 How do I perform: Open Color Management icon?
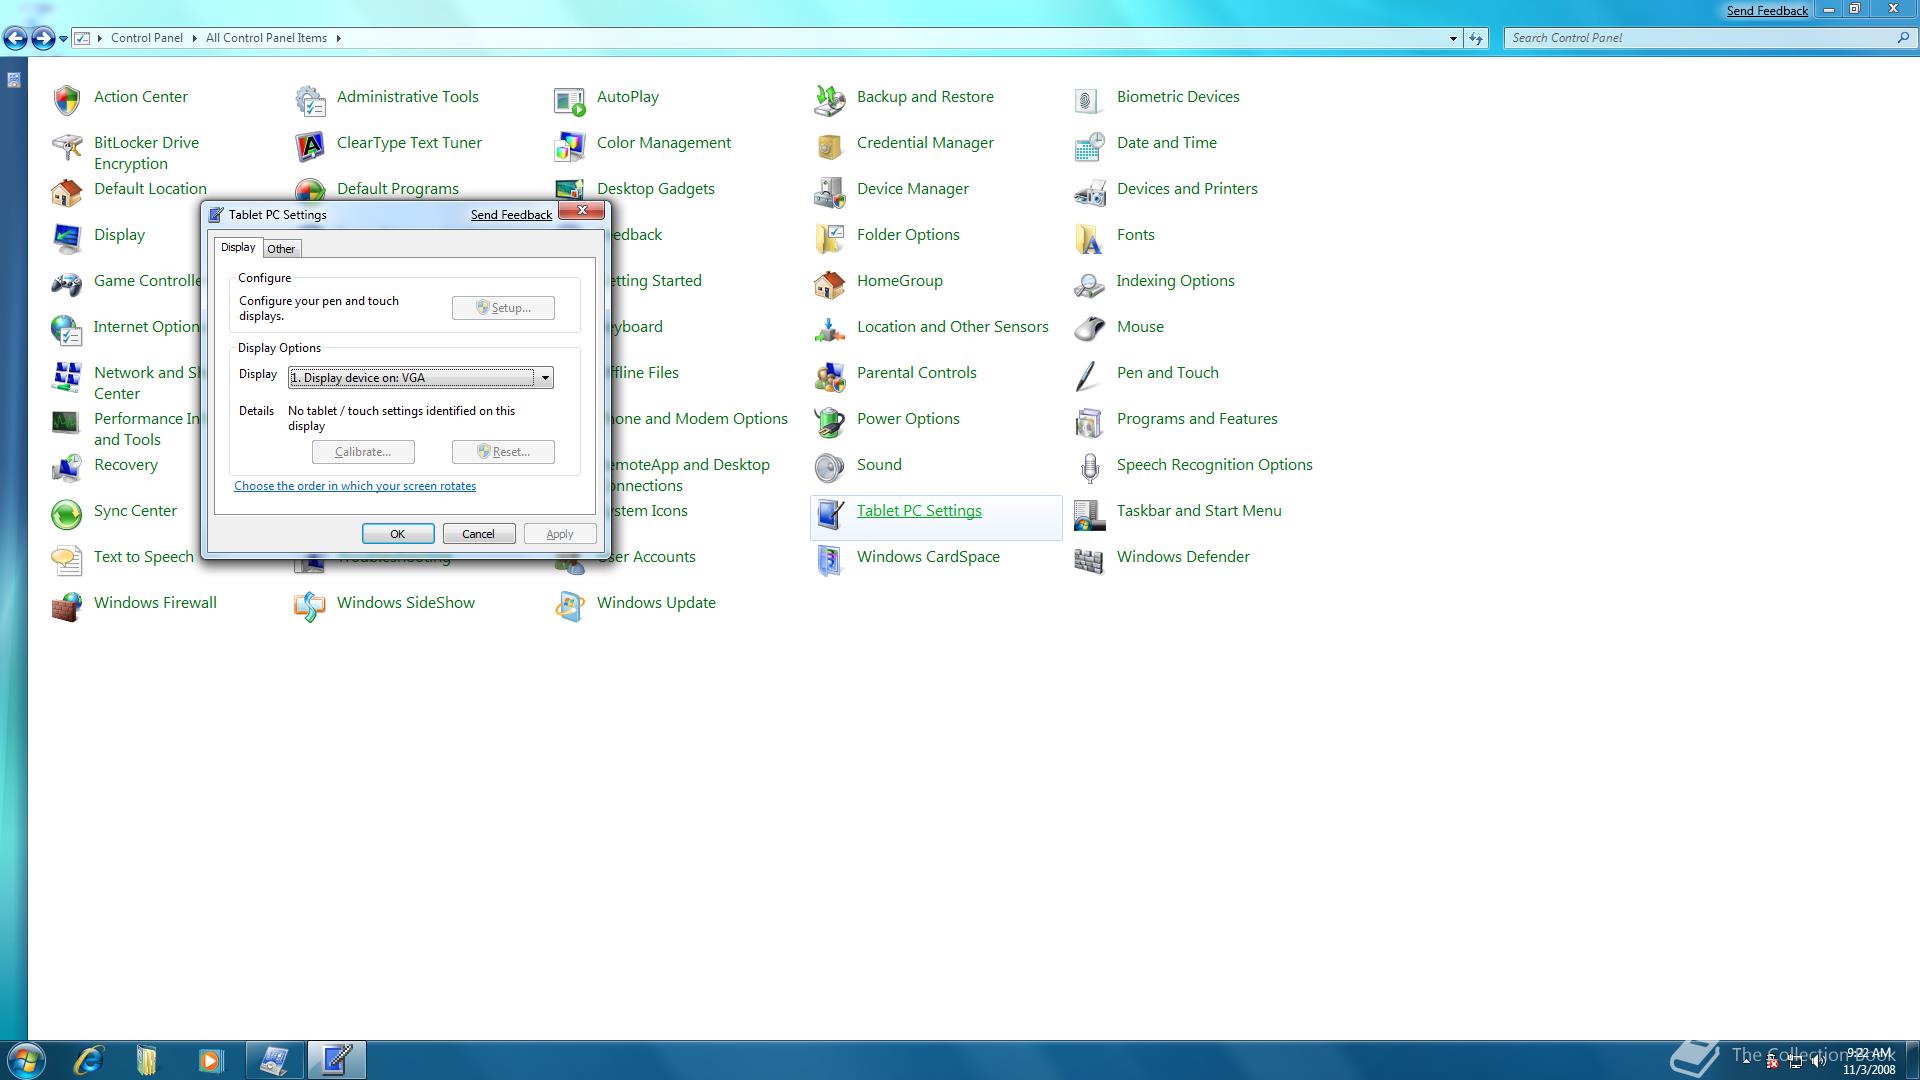pyautogui.click(x=570, y=147)
